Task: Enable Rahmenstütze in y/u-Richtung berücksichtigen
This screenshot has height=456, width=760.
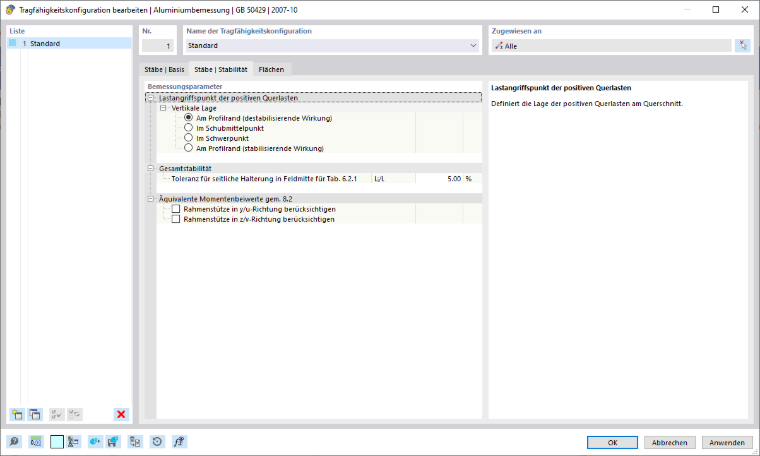Action: pyautogui.click(x=176, y=209)
